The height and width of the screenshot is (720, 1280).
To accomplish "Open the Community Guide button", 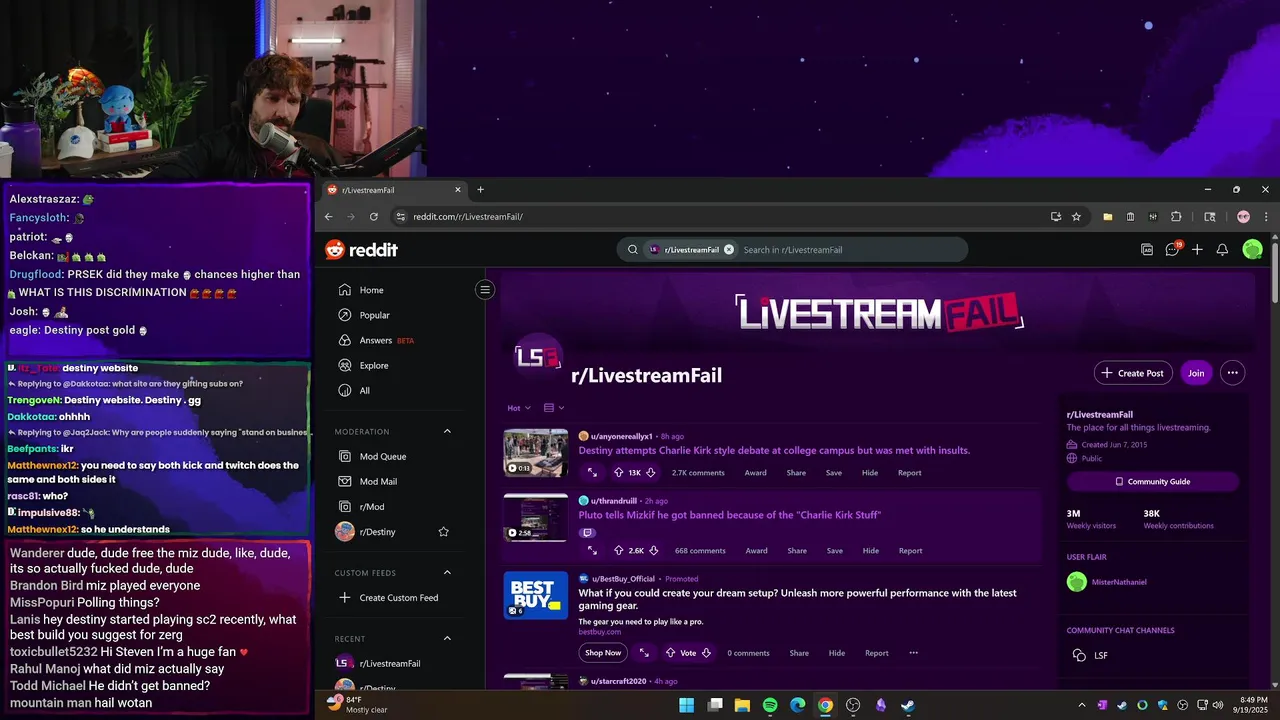I will (x=1152, y=482).
